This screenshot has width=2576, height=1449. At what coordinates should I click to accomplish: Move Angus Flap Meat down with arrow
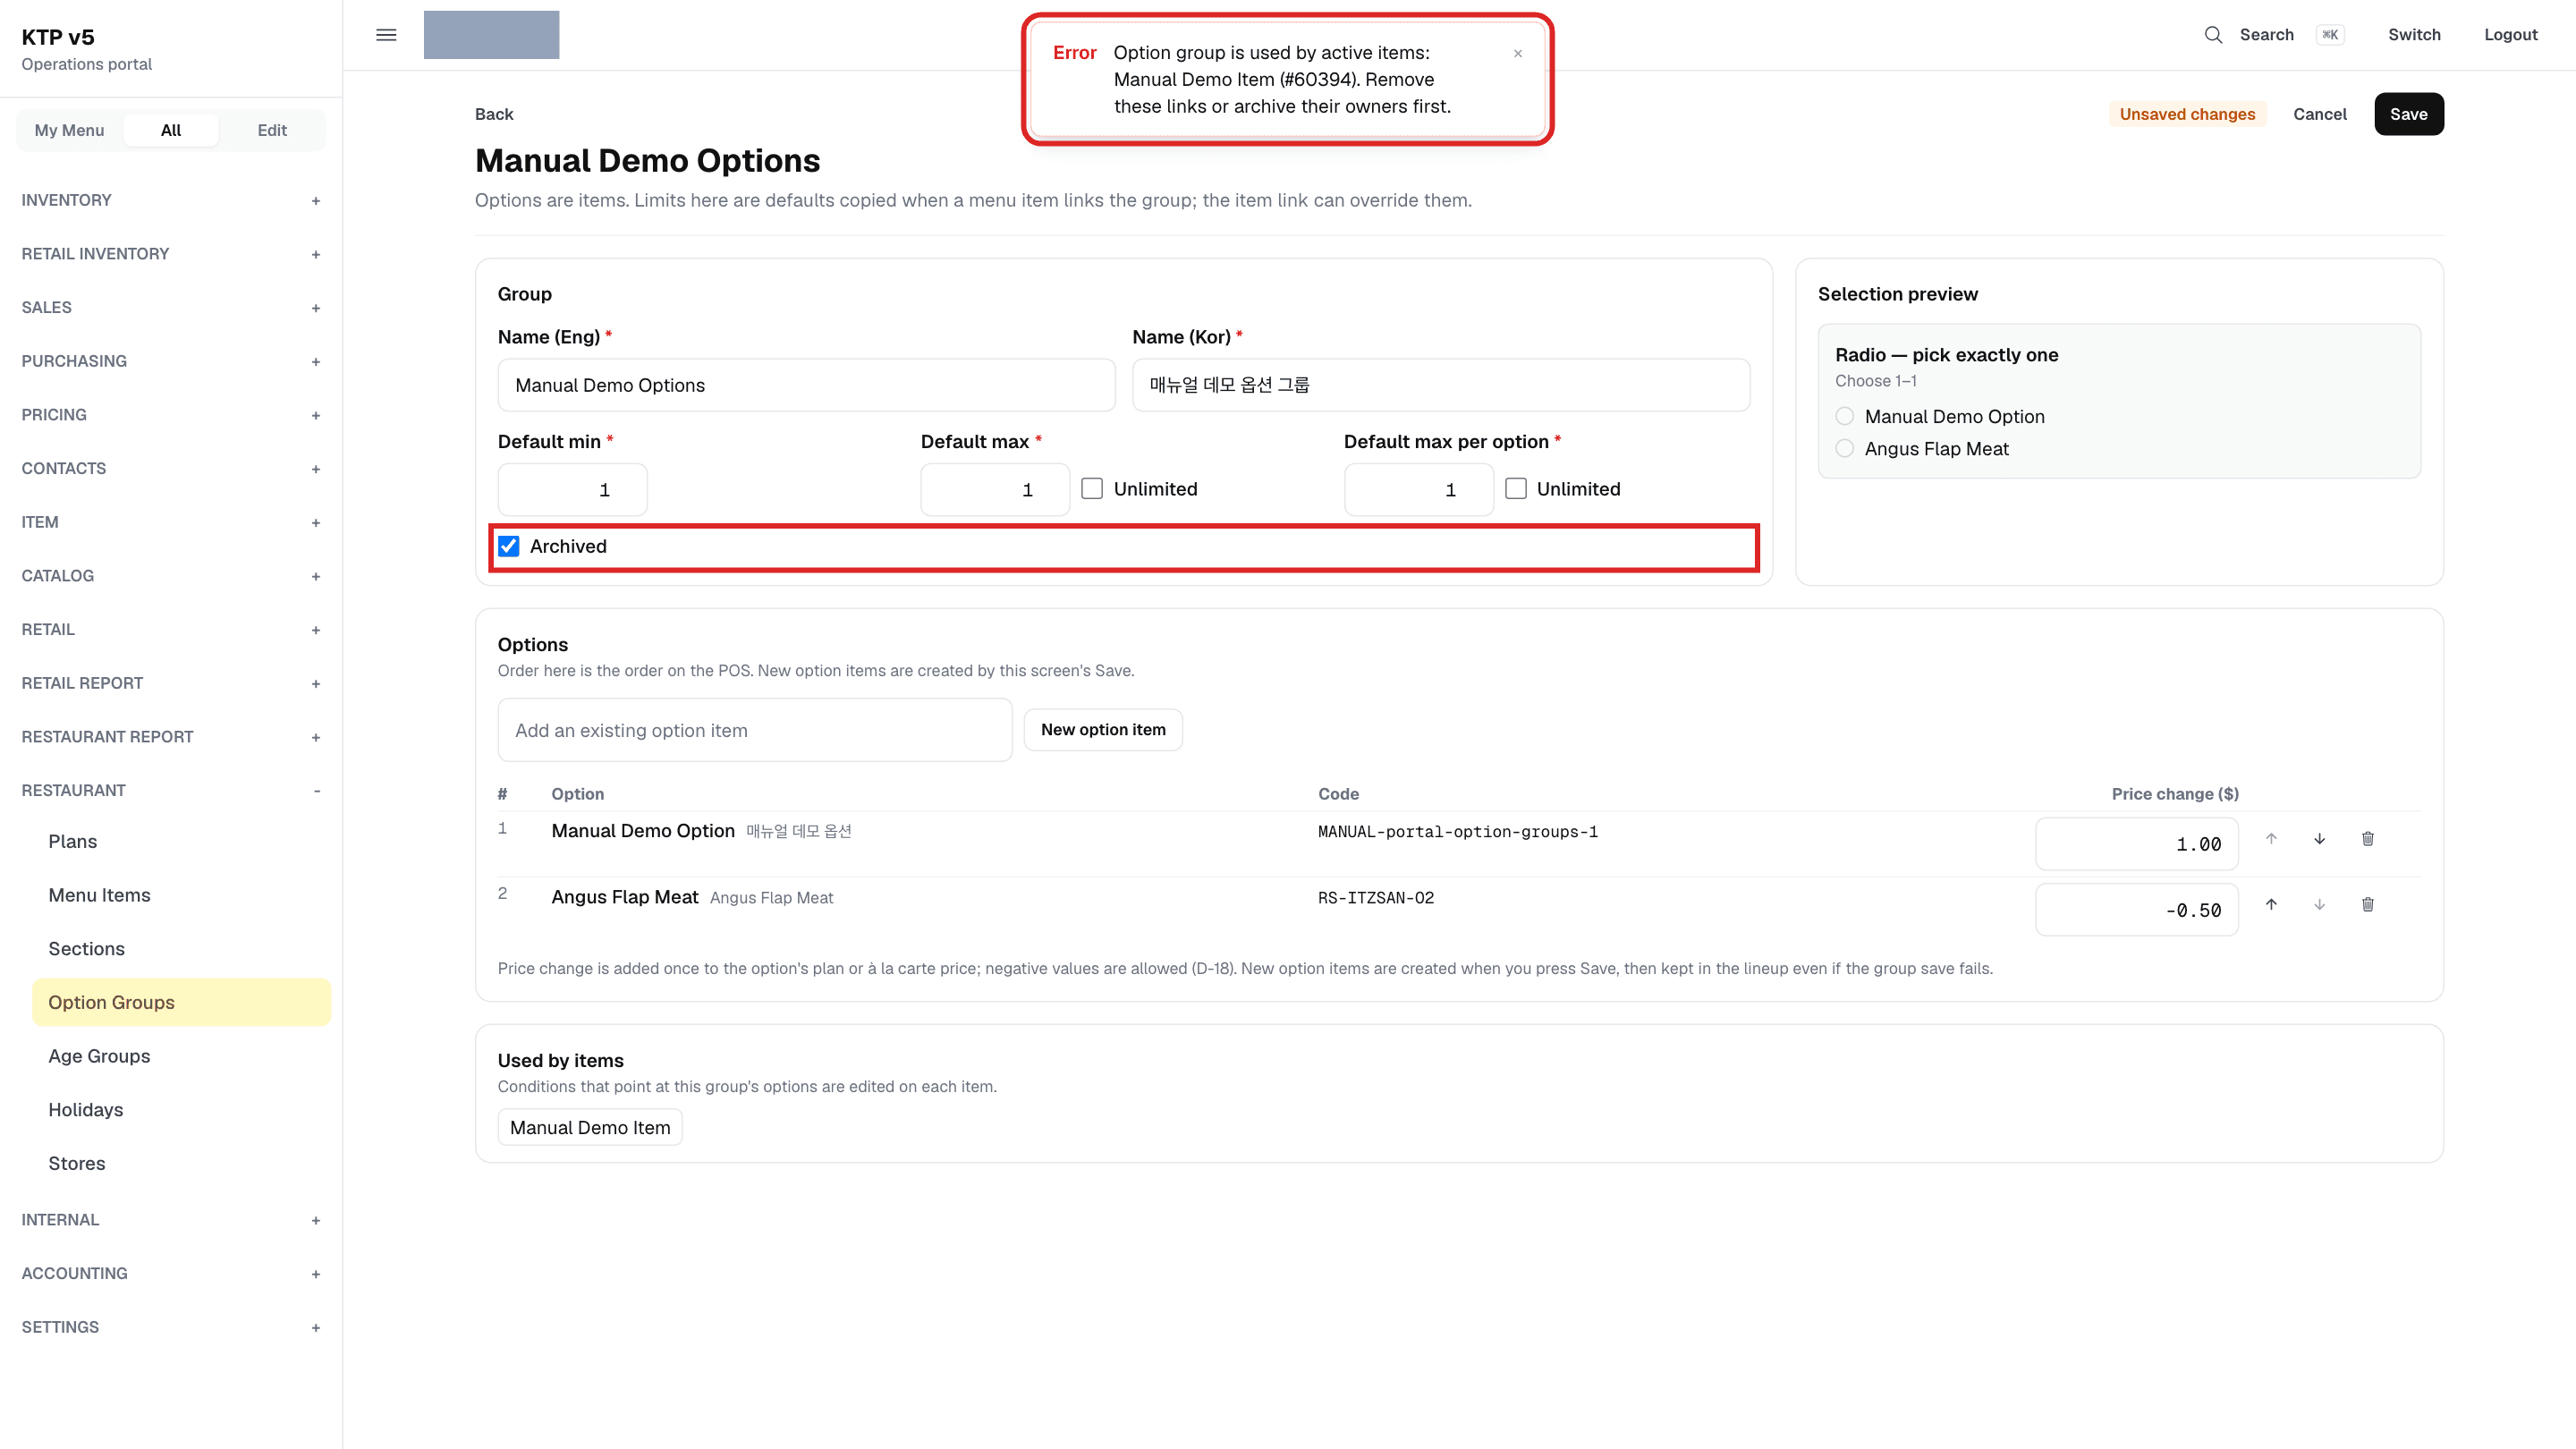pyautogui.click(x=2319, y=905)
